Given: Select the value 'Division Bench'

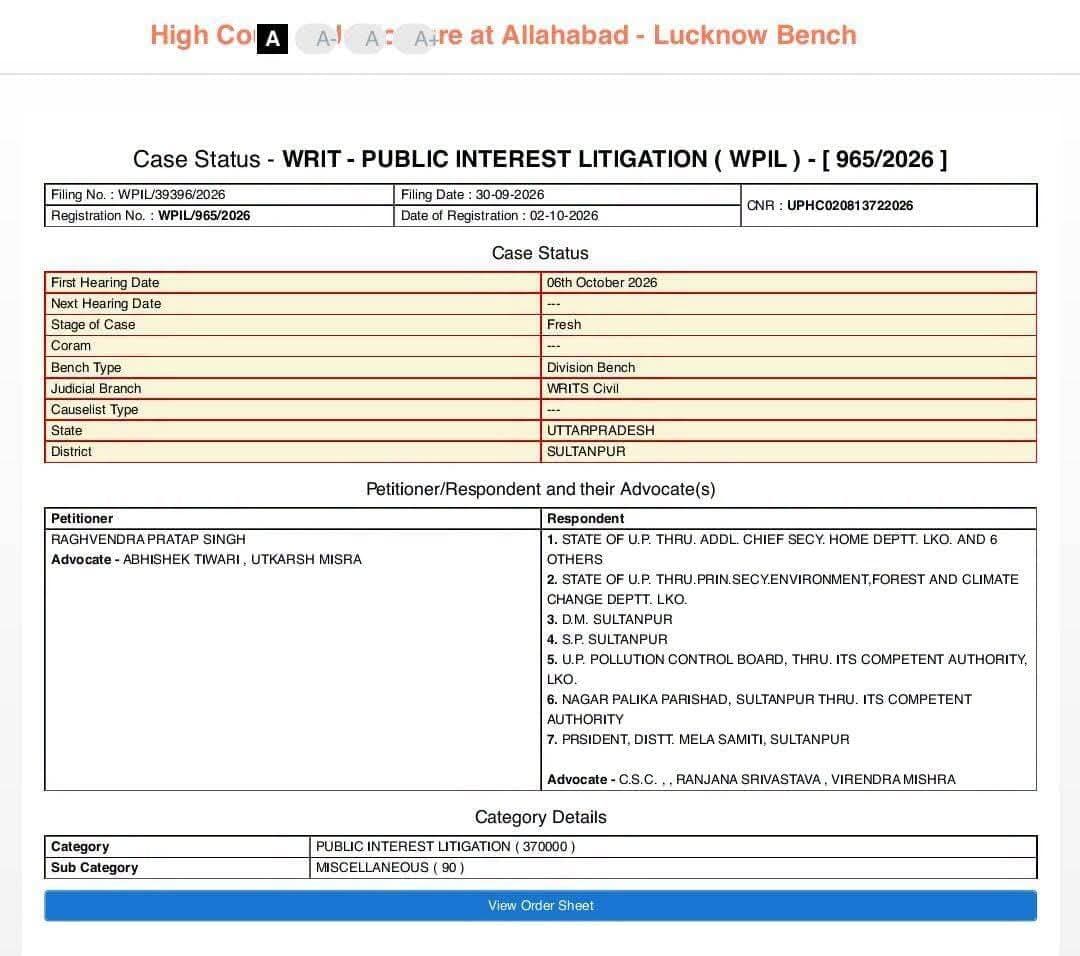Looking at the screenshot, I should click(x=591, y=367).
